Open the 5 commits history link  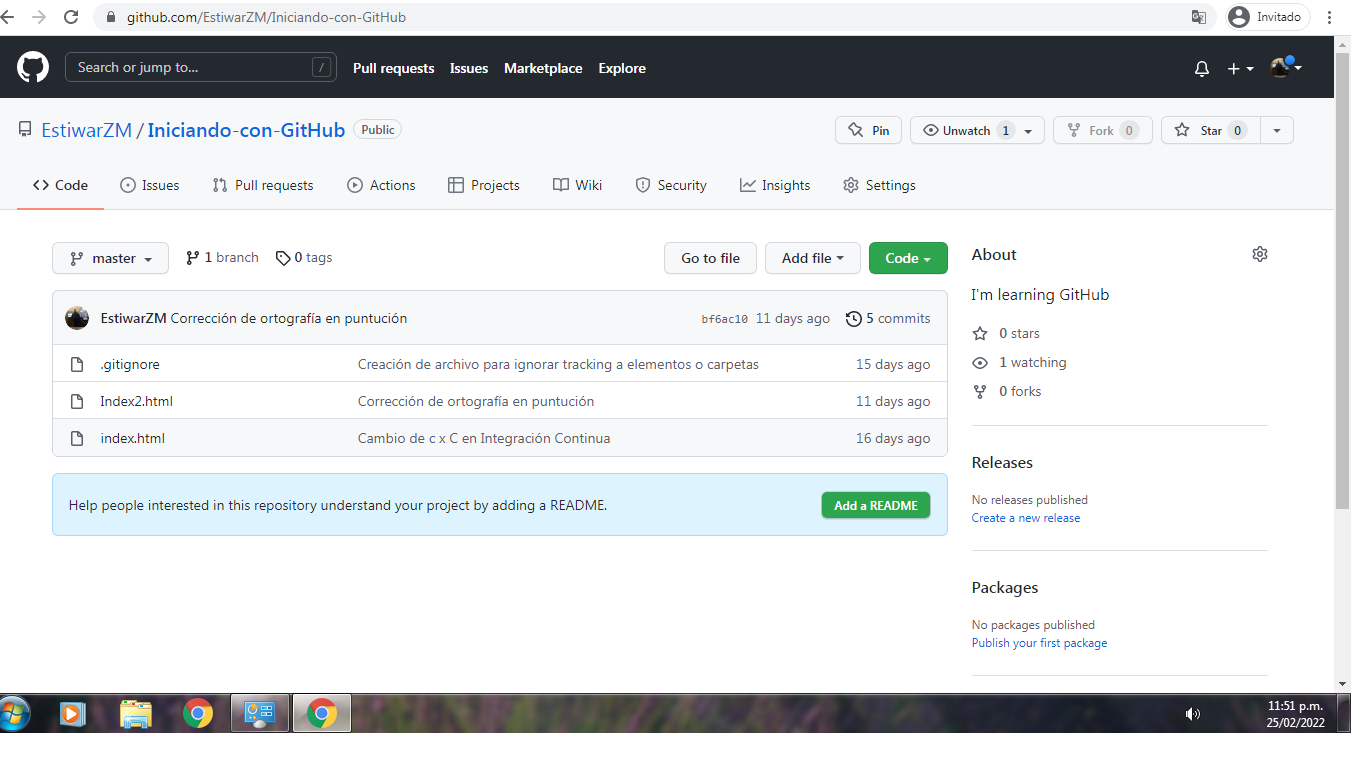[x=888, y=318]
